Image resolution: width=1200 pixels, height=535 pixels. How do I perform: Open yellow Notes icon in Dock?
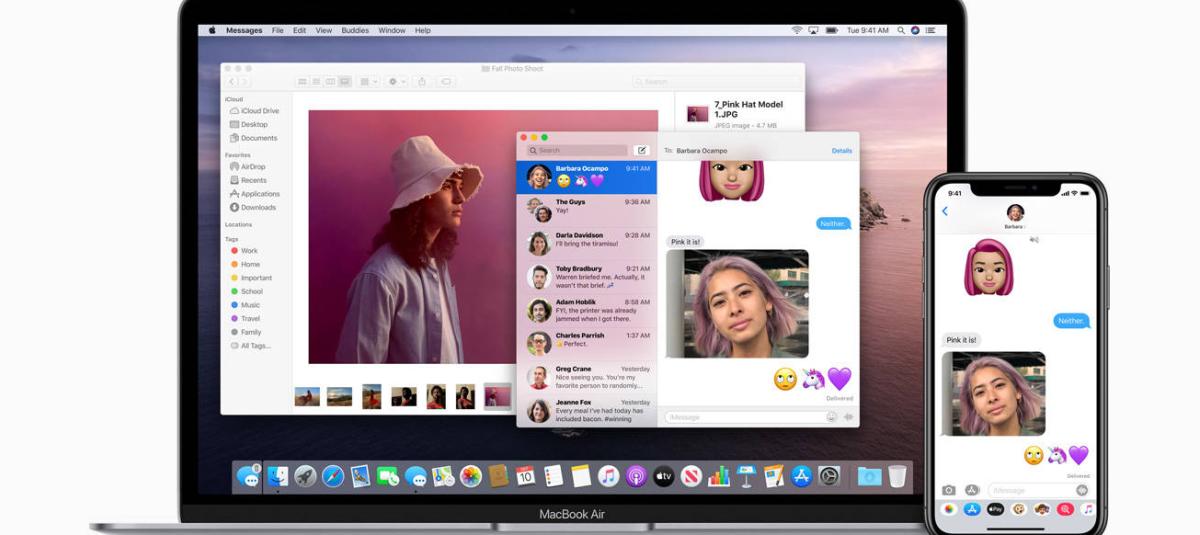pyautogui.click(x=580, y=476)
